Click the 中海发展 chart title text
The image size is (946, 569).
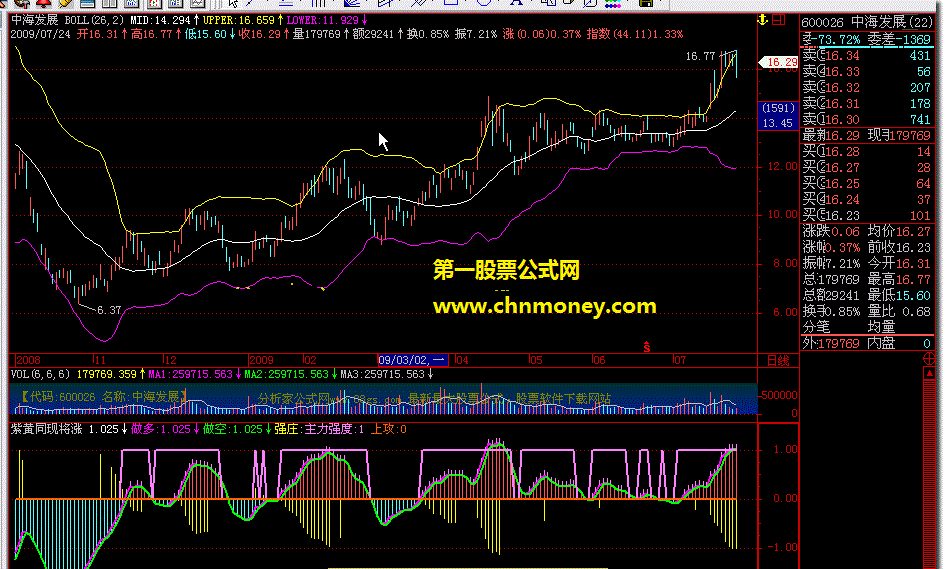coord(34,20)
